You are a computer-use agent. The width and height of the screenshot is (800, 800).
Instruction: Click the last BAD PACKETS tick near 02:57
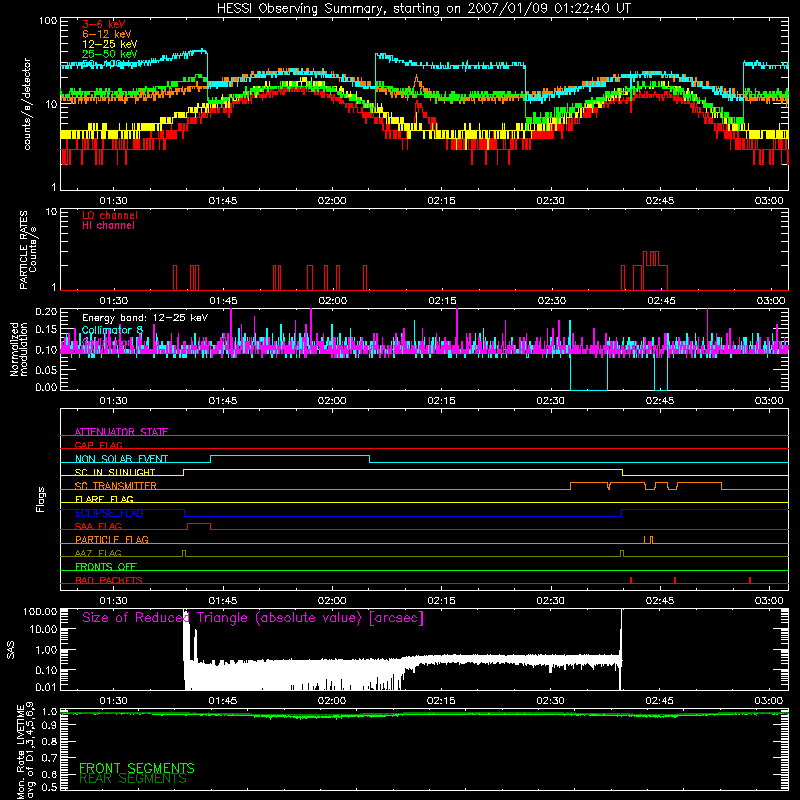pyautogui.click(x=749, y=580)
